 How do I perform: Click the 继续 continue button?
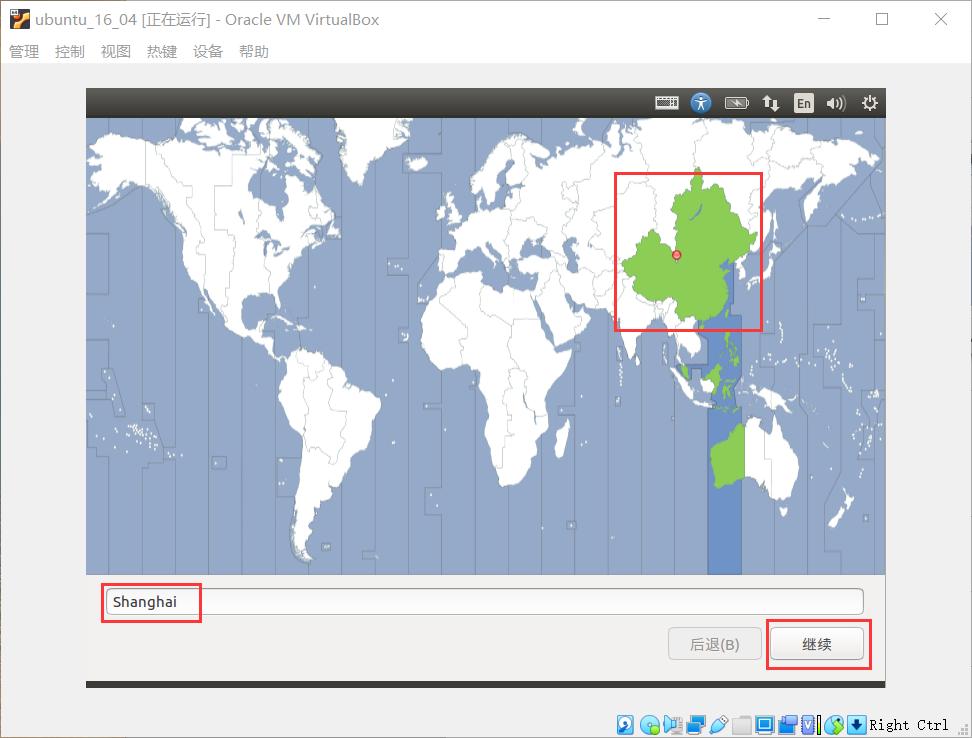[x=816, y=644]
